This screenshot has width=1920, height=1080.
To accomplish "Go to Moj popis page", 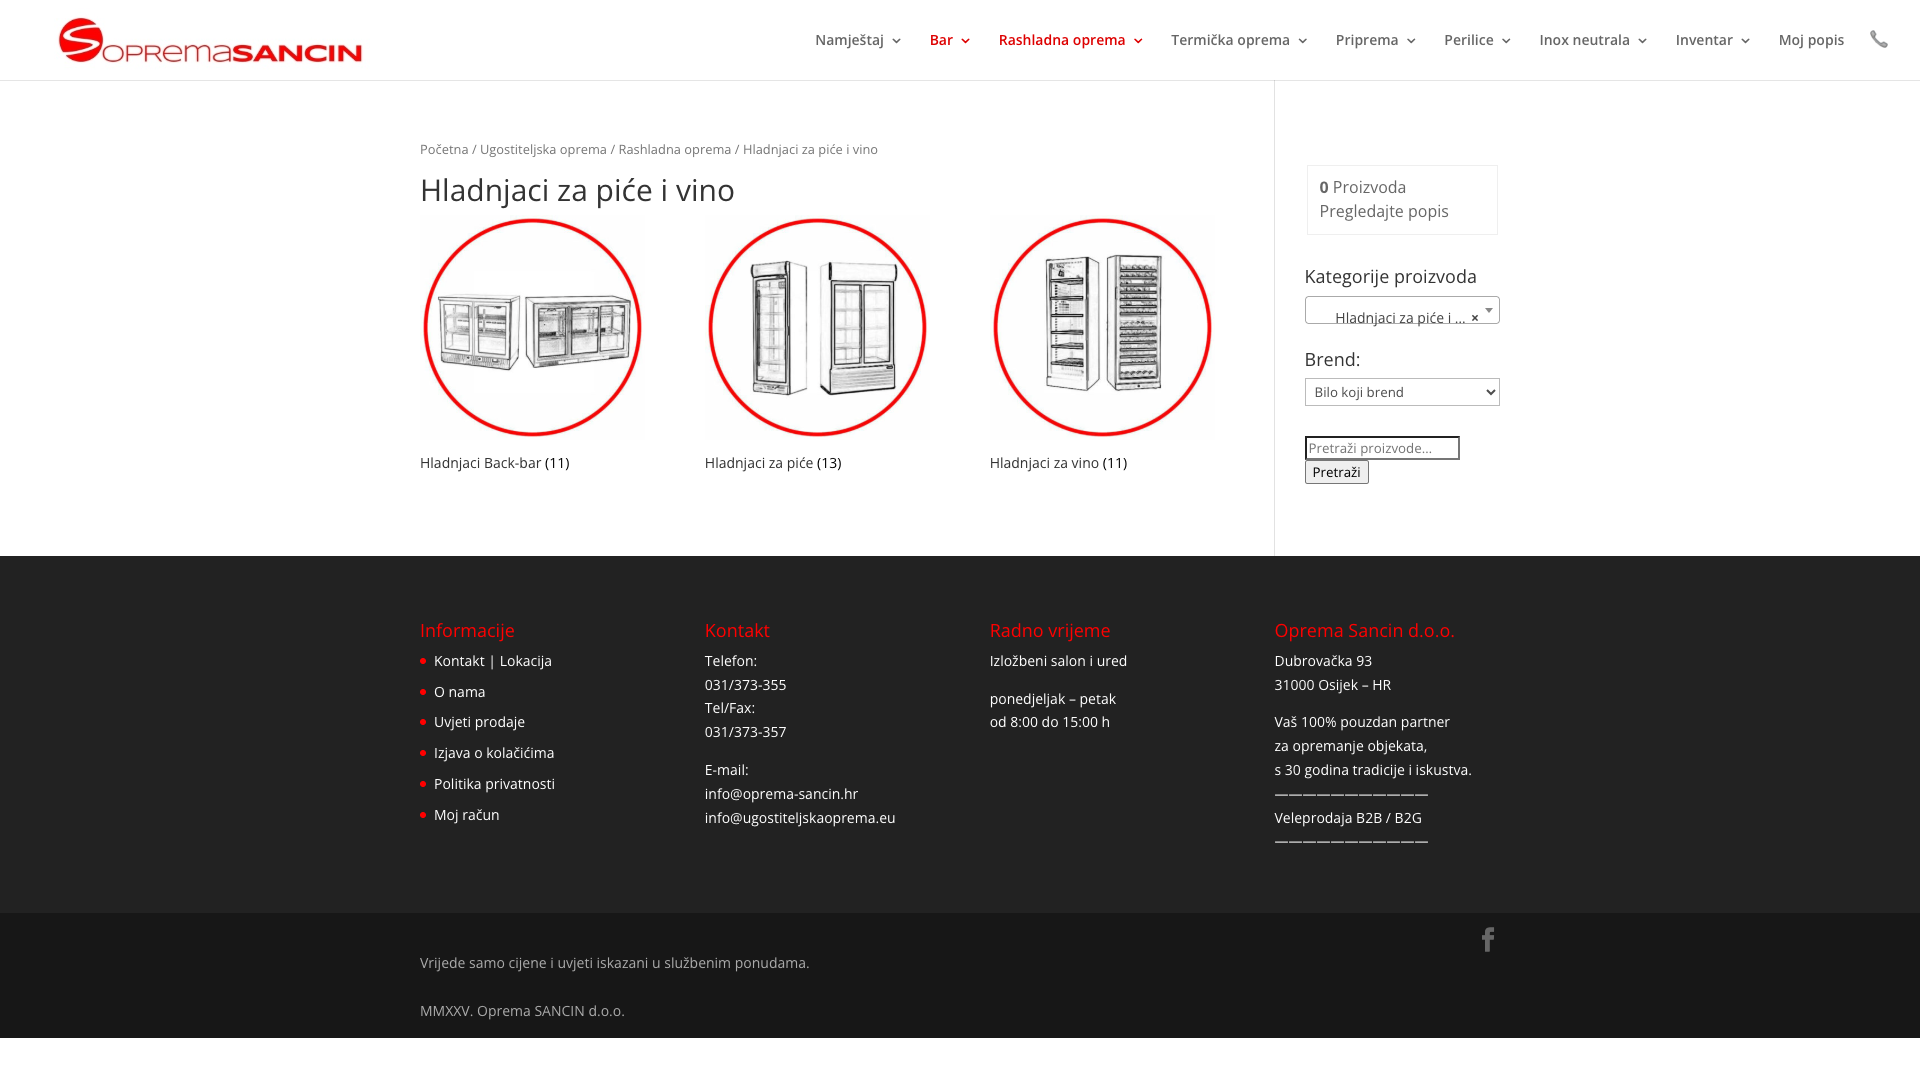I will [1810, 40].
